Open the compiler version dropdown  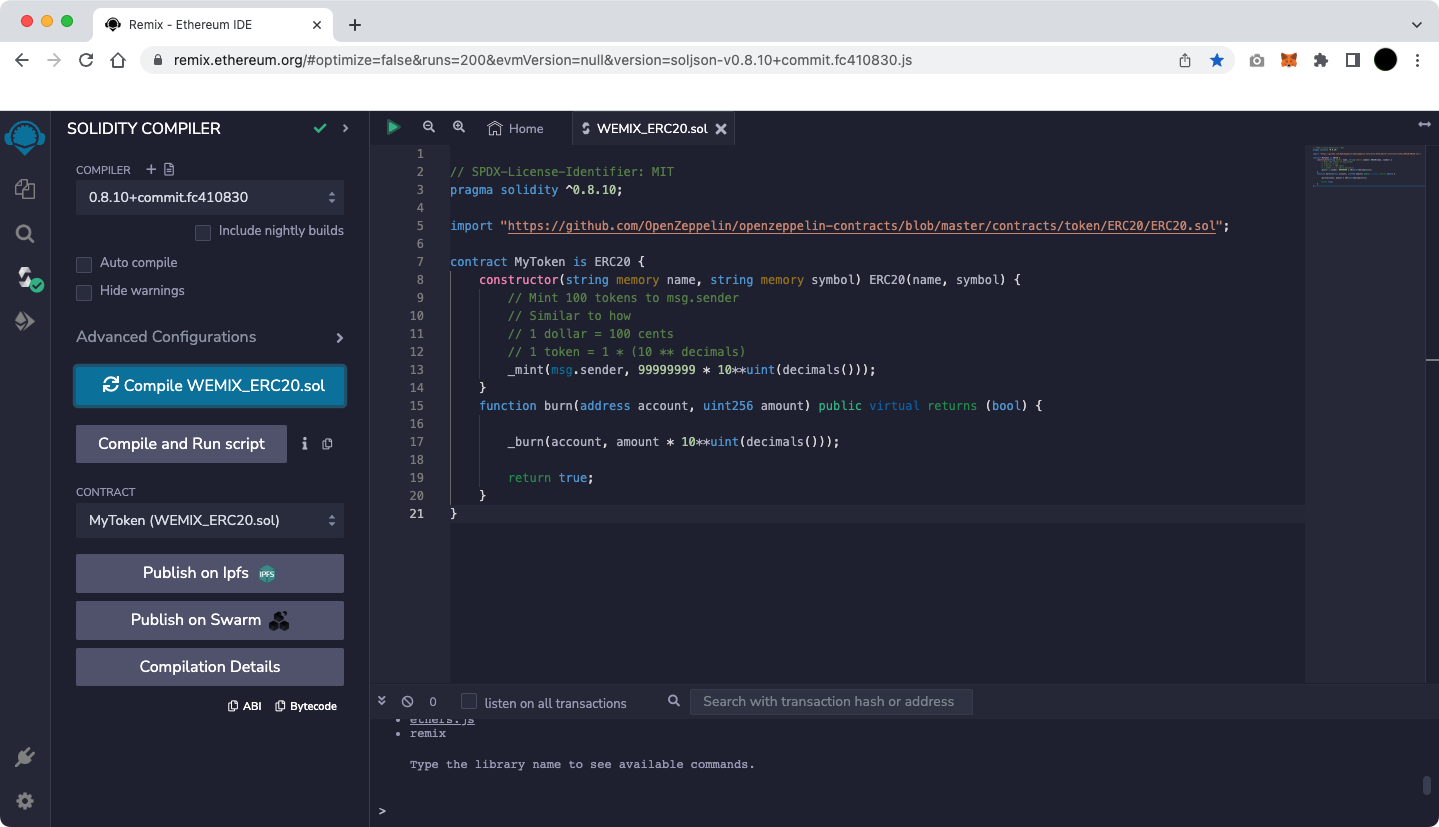(x=210, y=198)
